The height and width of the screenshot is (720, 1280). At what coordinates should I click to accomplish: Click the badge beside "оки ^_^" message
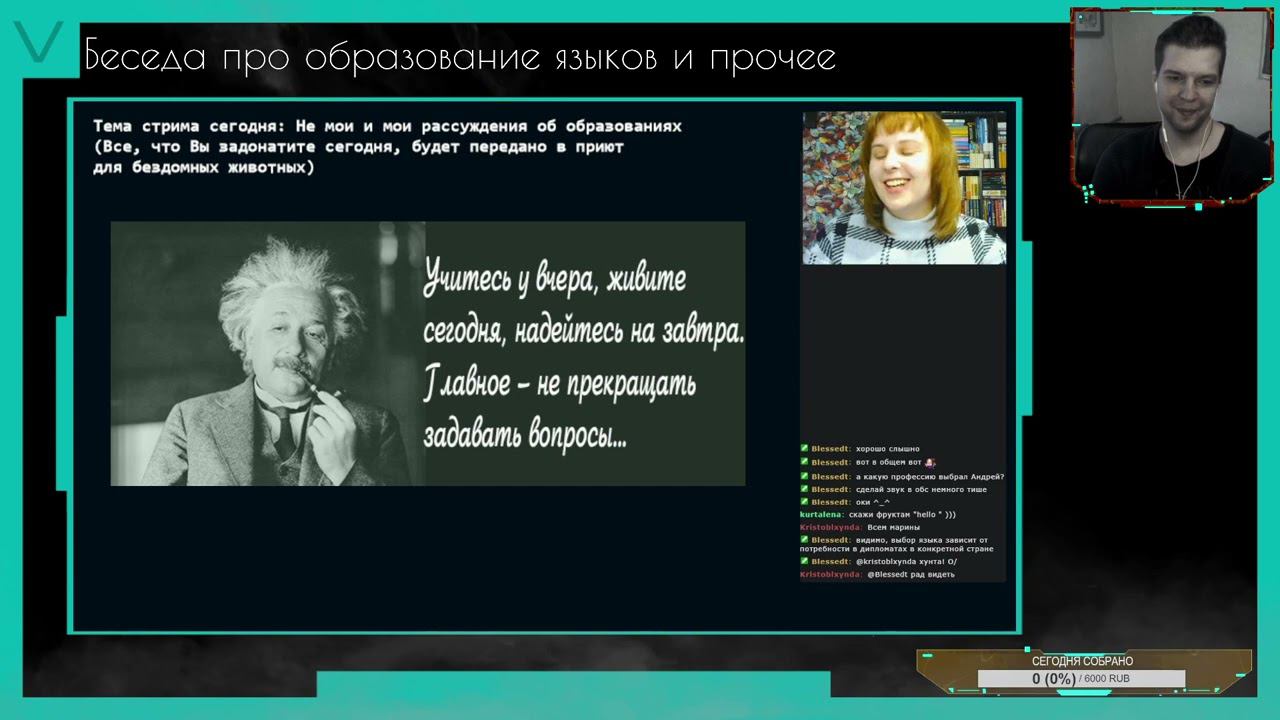tap(804, 502)
